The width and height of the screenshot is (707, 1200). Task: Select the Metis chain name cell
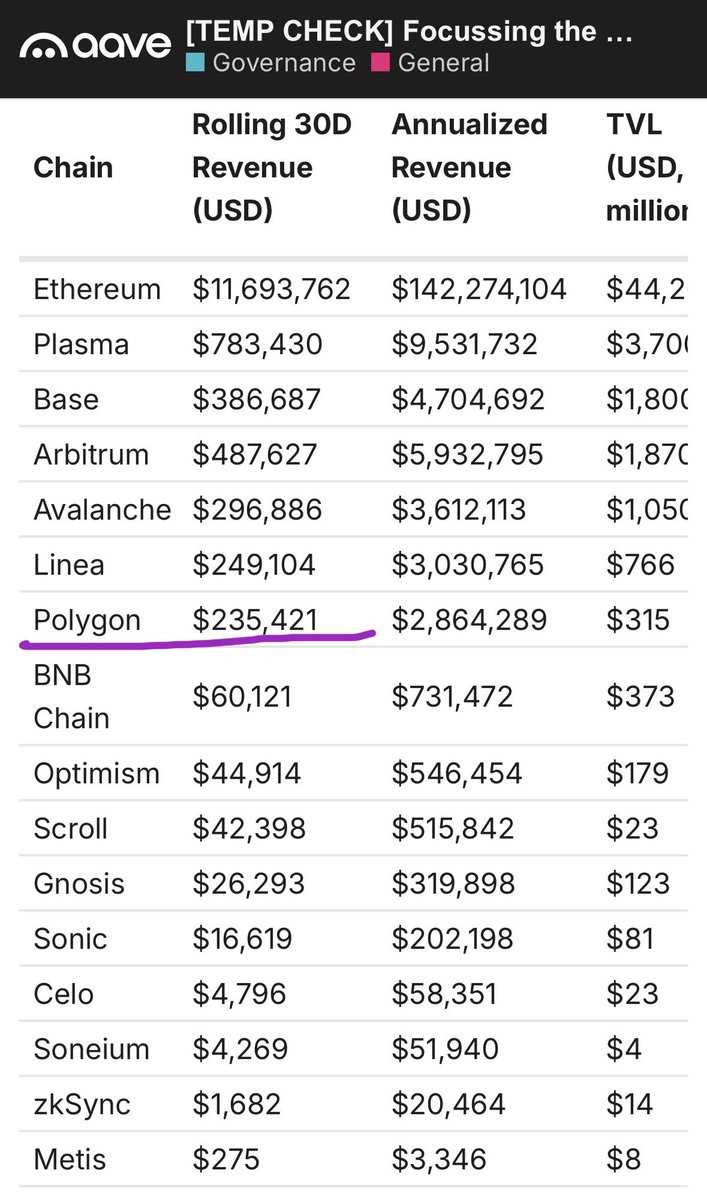[69, 1160]
